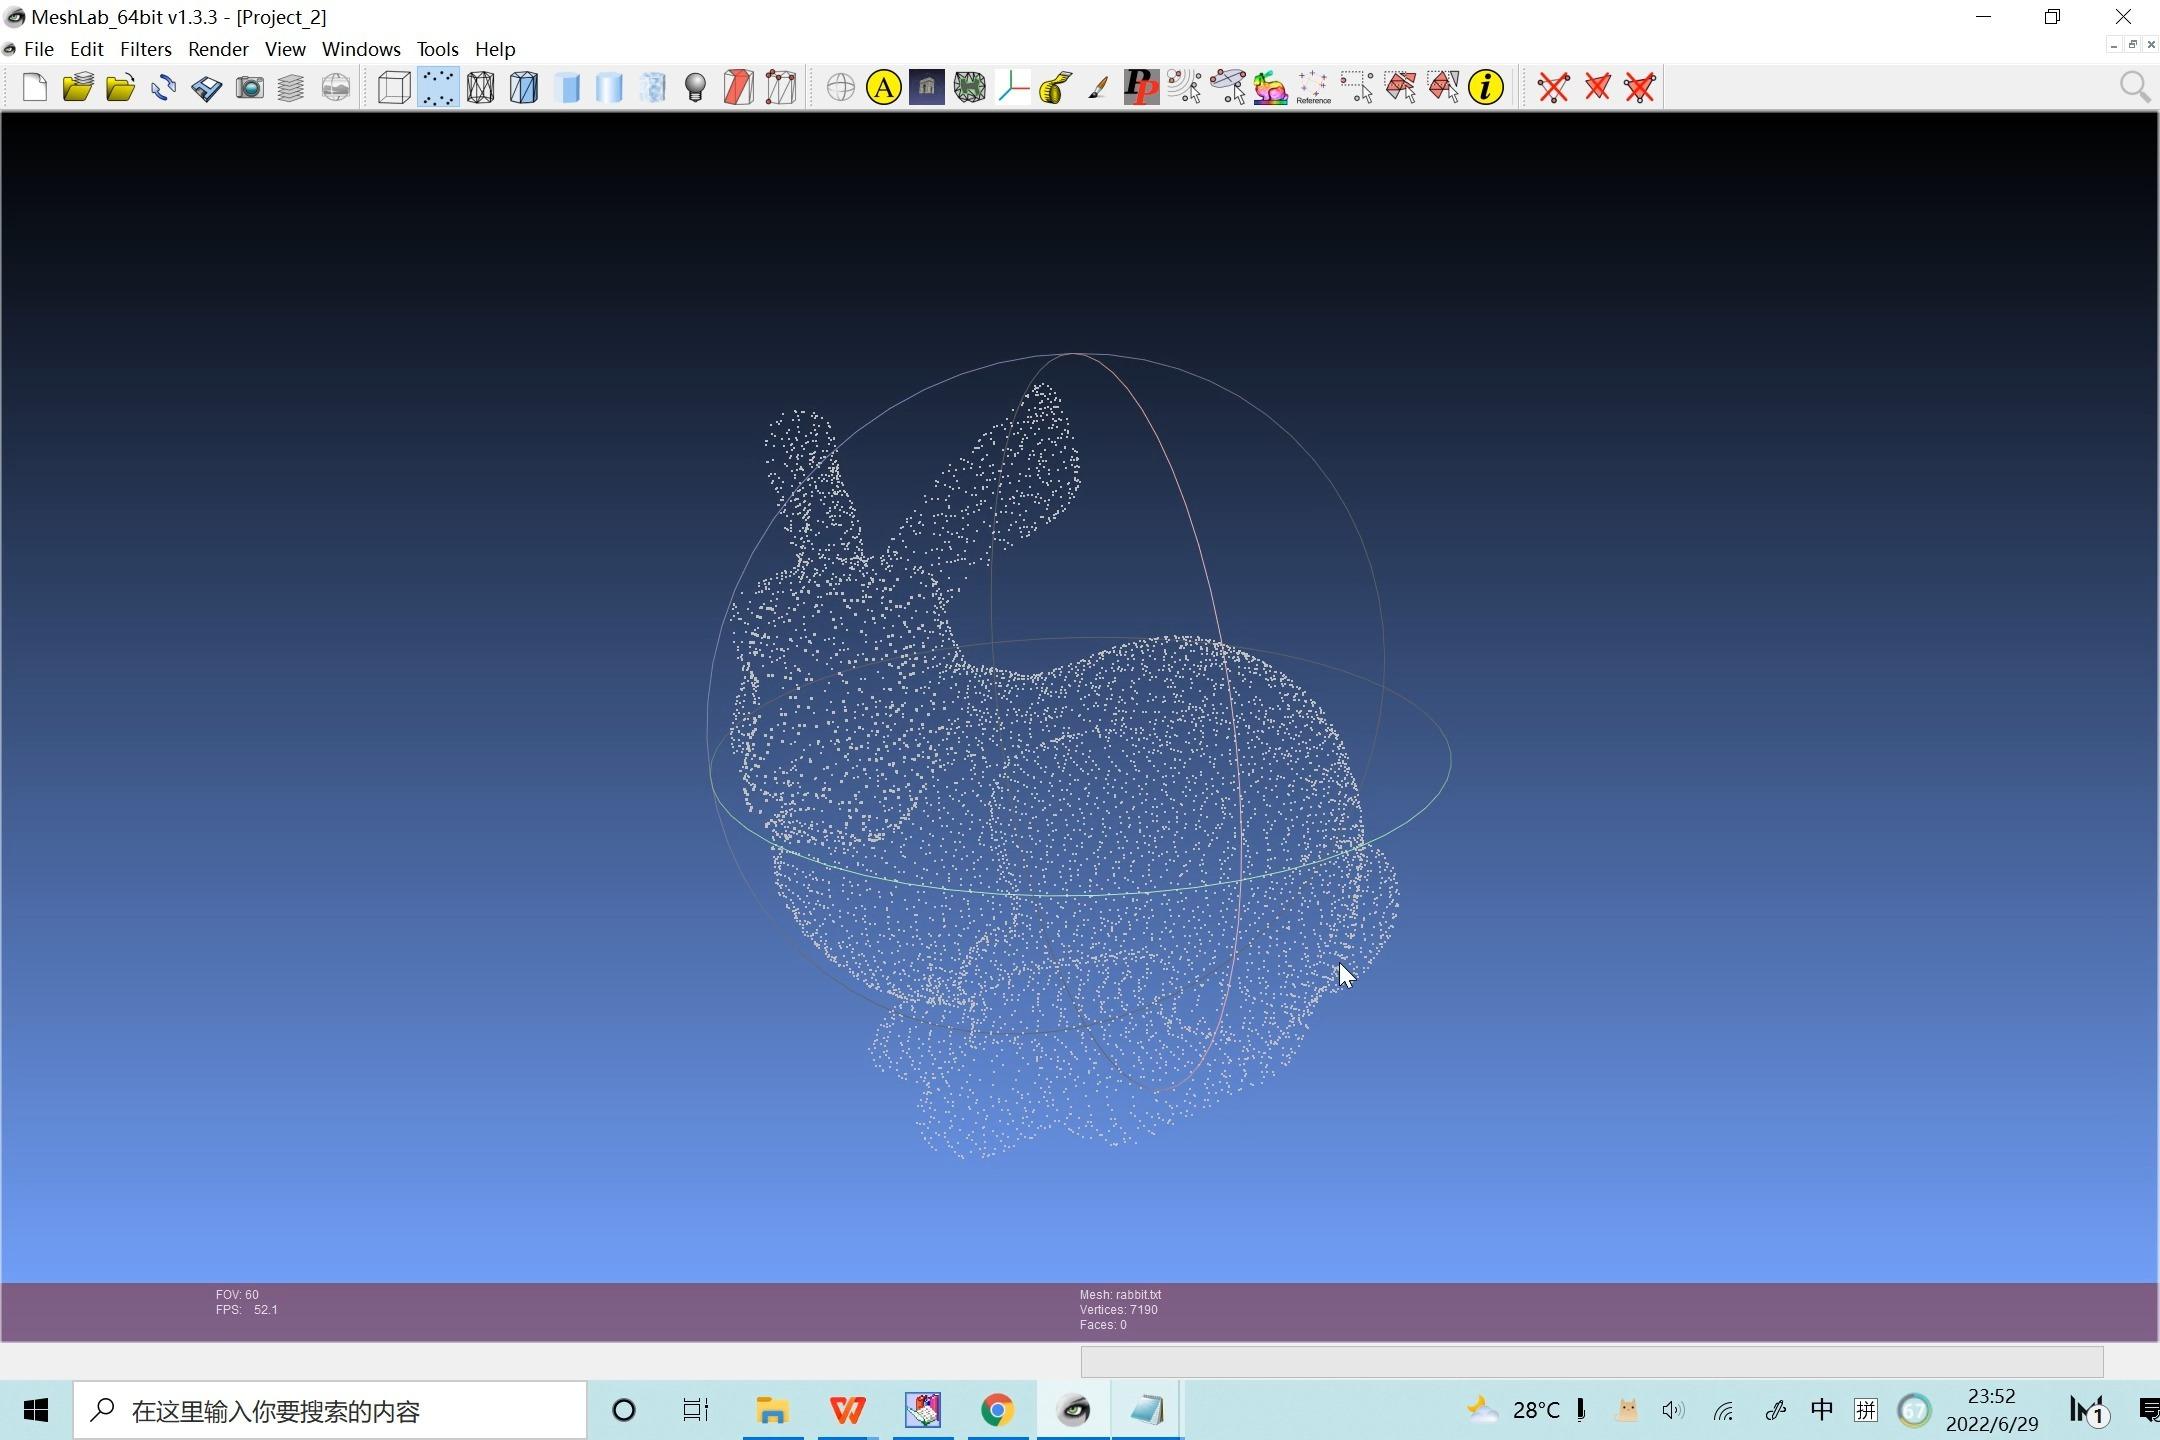Take a snapshot of the current view

click(249, 87)
